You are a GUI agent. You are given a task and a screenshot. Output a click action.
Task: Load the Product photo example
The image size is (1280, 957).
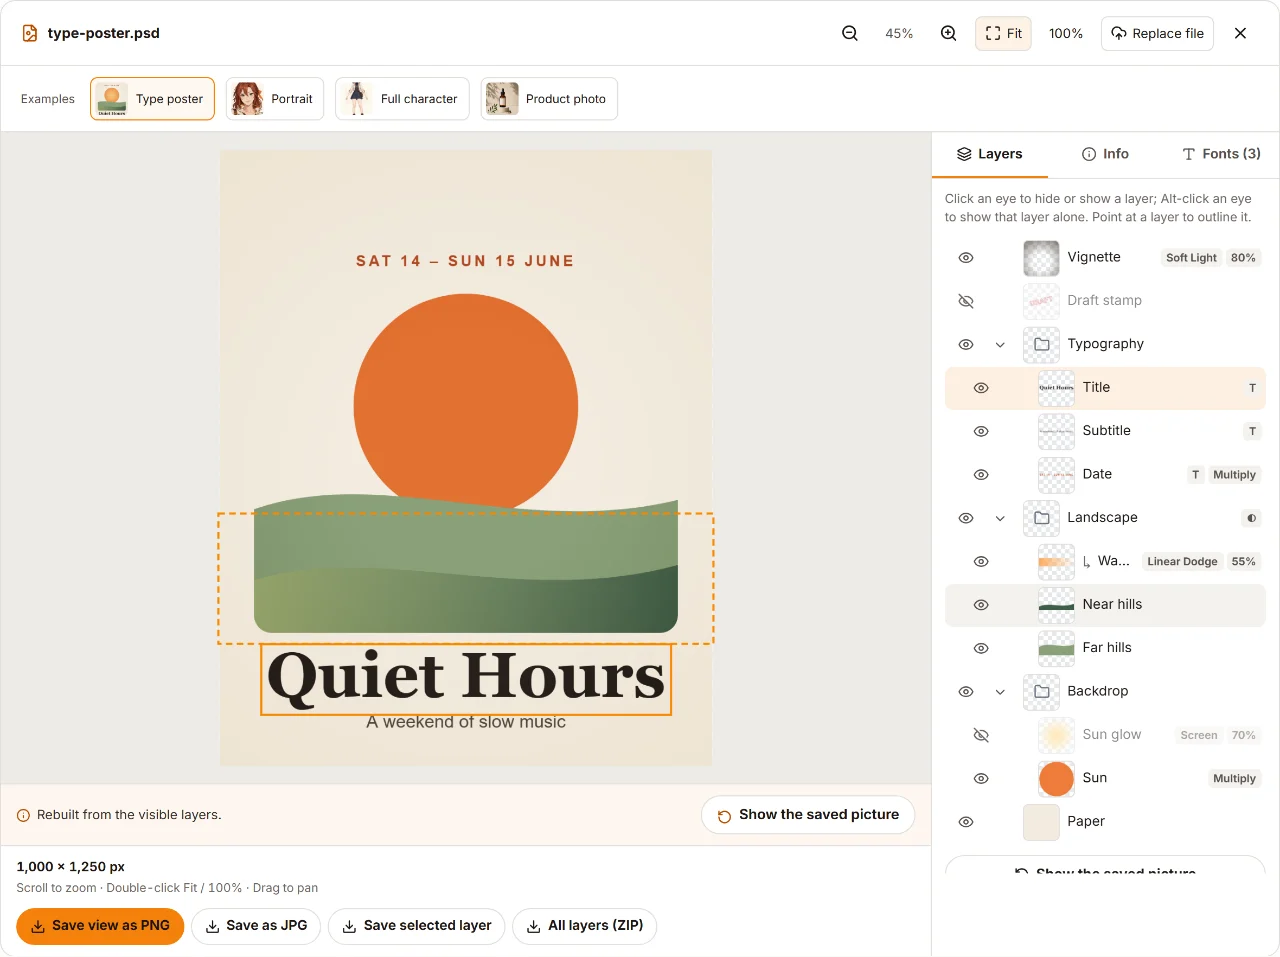click(x=549, y=99)
